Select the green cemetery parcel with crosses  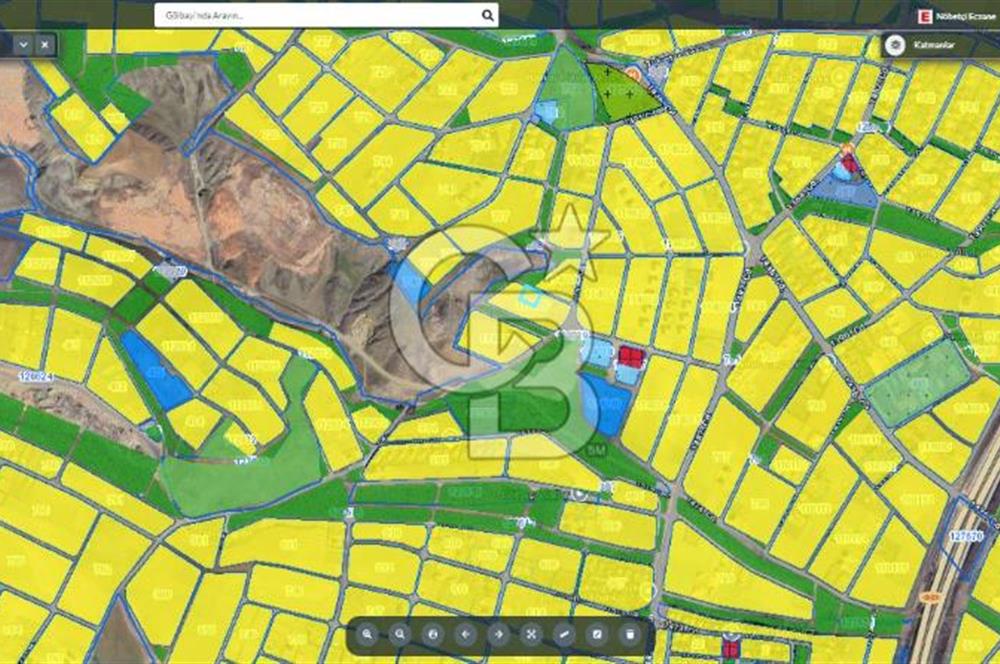point(621,94)
